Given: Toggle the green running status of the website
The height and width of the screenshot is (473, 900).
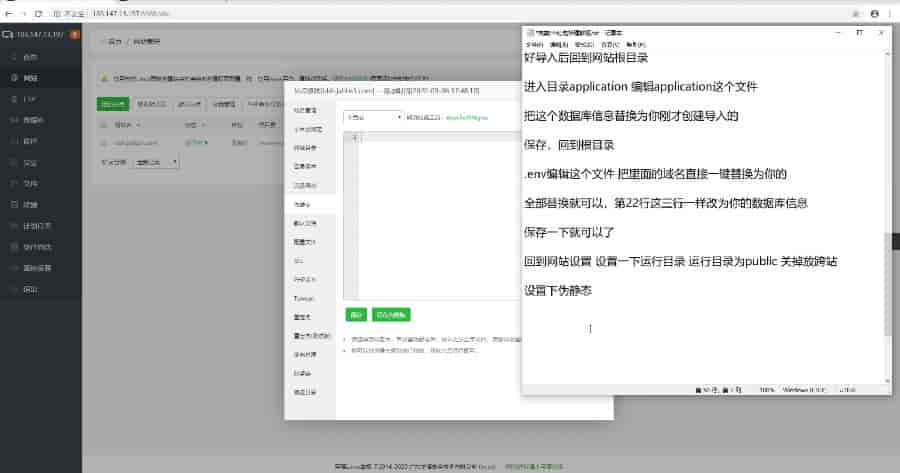Looking at the screenshot, I should tap(193, 142).
